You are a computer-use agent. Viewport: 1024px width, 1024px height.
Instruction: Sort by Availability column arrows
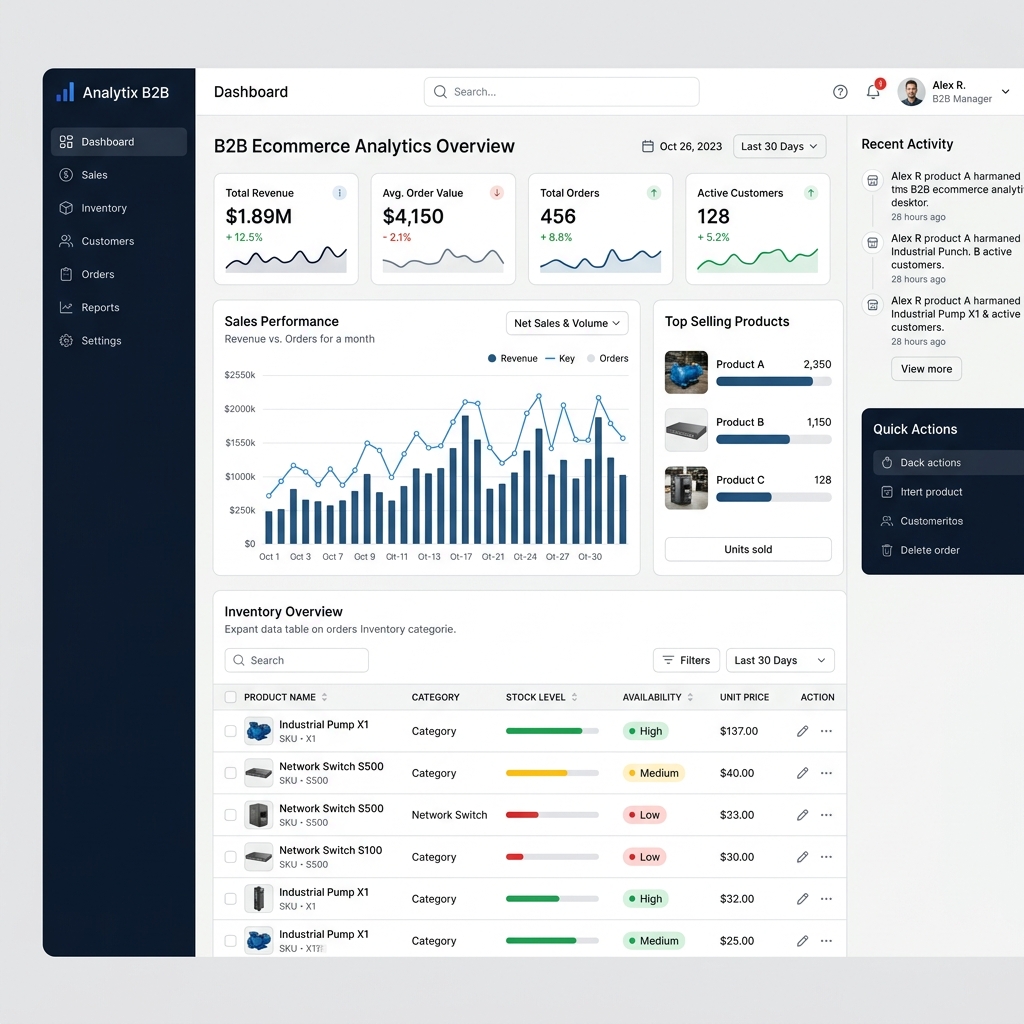[690, 697]
